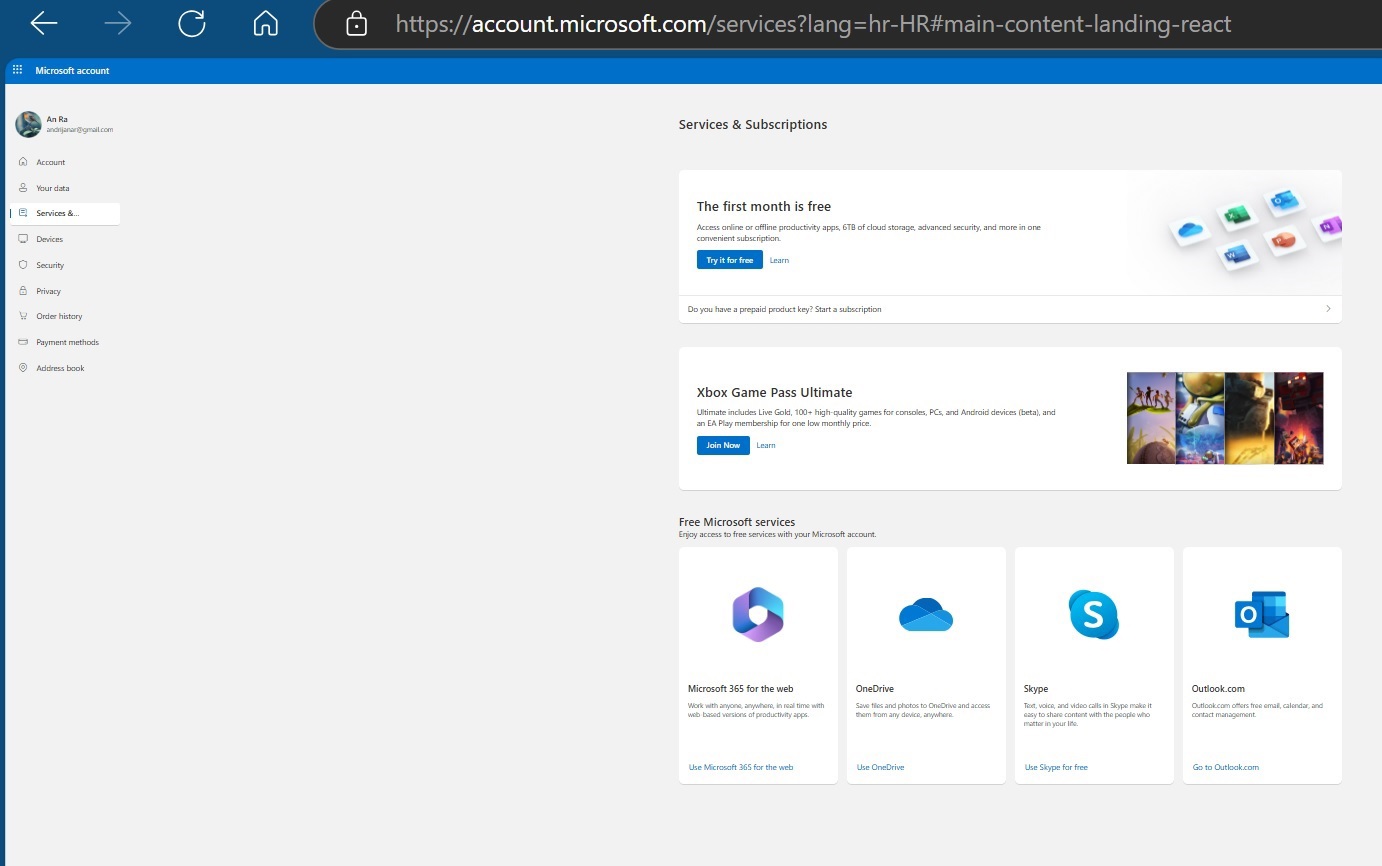1382x866 pixels.
Task: Reload the page with the refresh icon
Action: tap(192, 24)
